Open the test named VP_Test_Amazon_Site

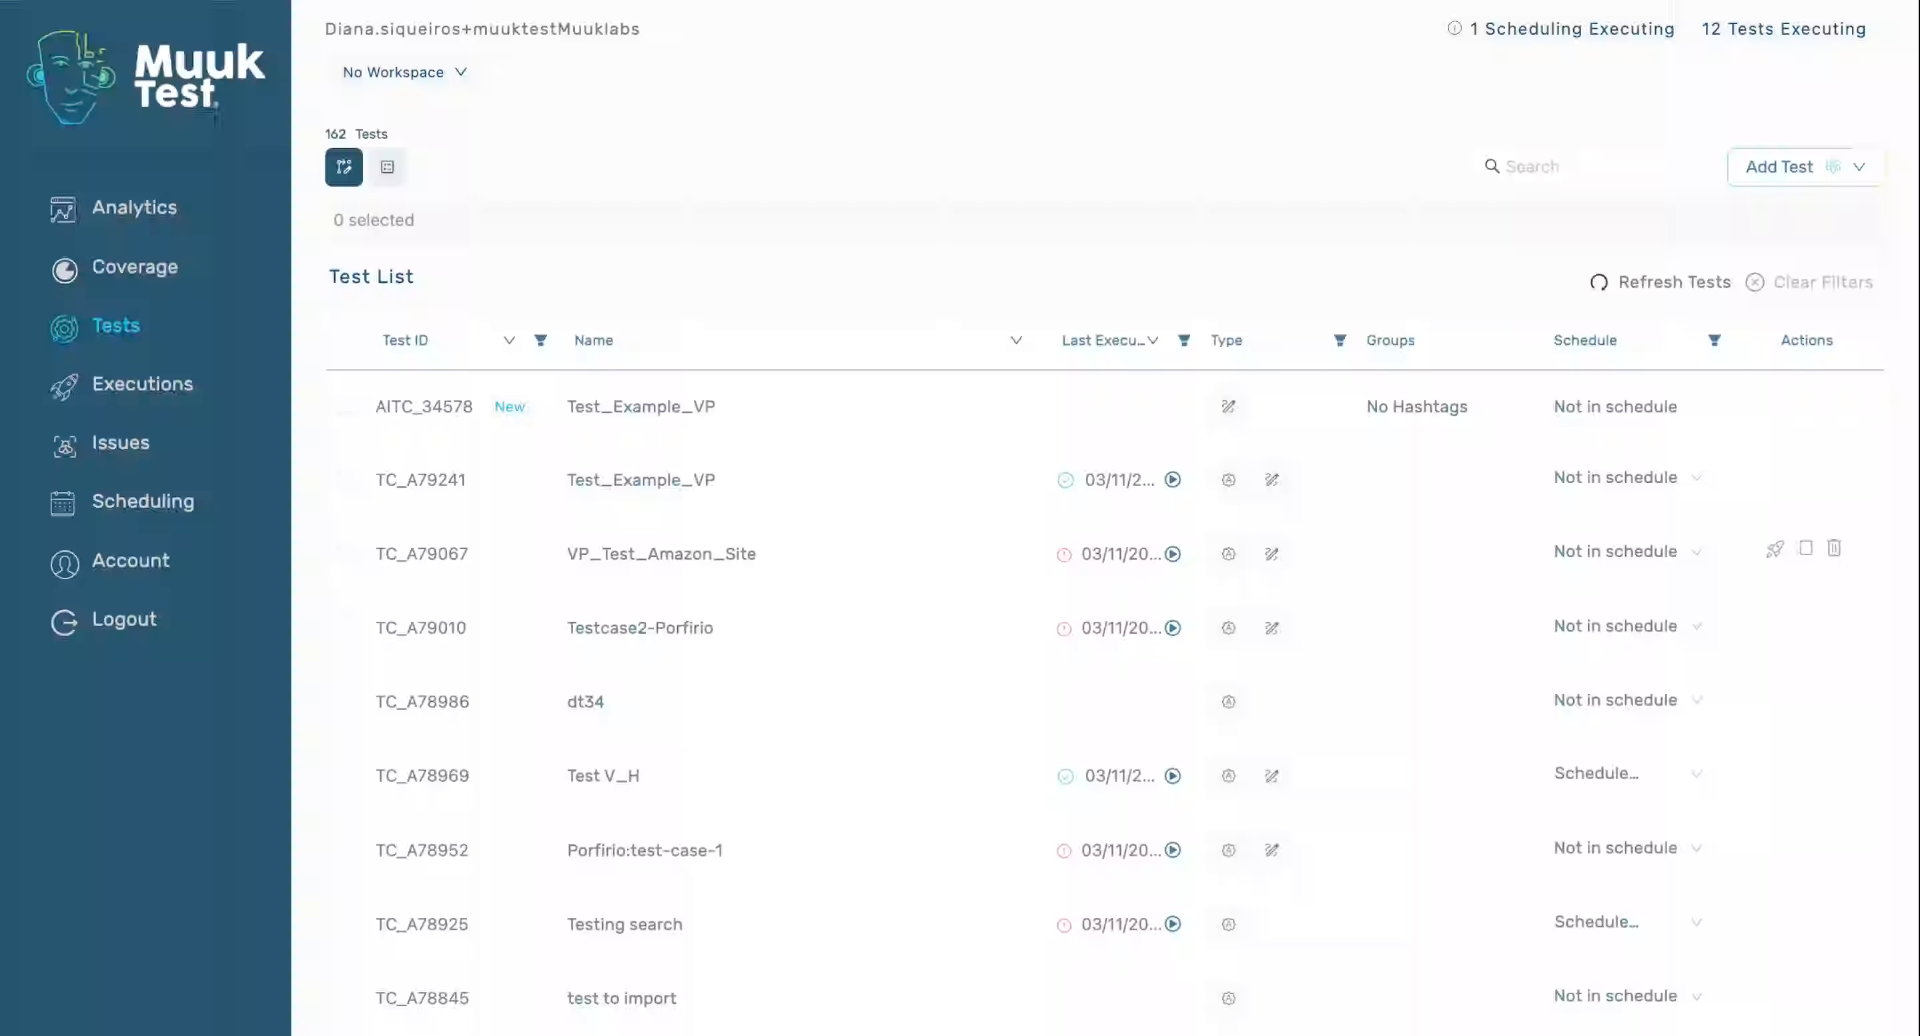point(661,554)
